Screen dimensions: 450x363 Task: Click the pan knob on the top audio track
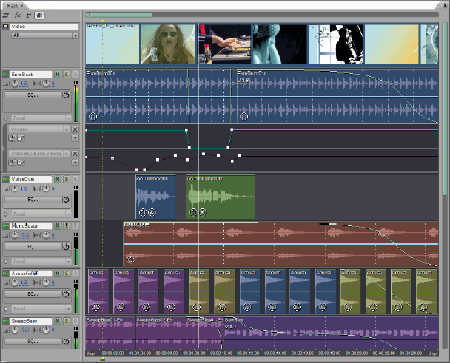pos(46,84)
